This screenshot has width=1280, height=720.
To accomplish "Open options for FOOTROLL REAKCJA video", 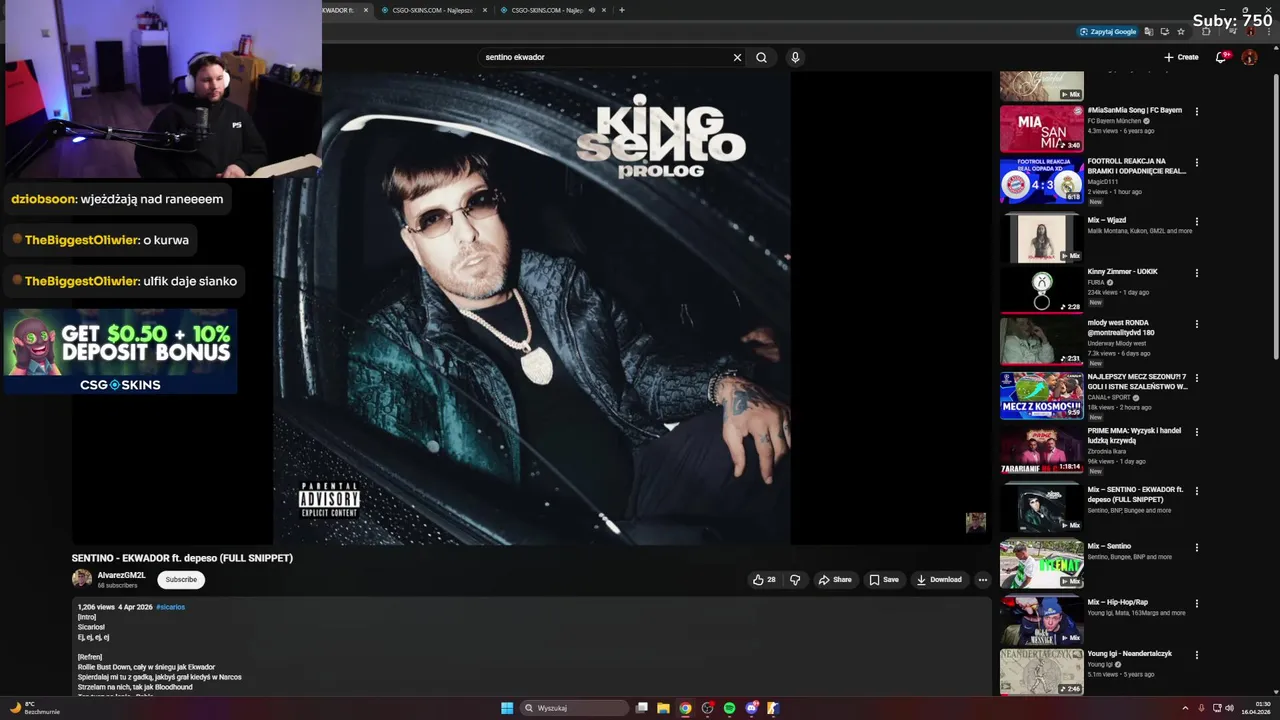I will tap(1196, 162).
